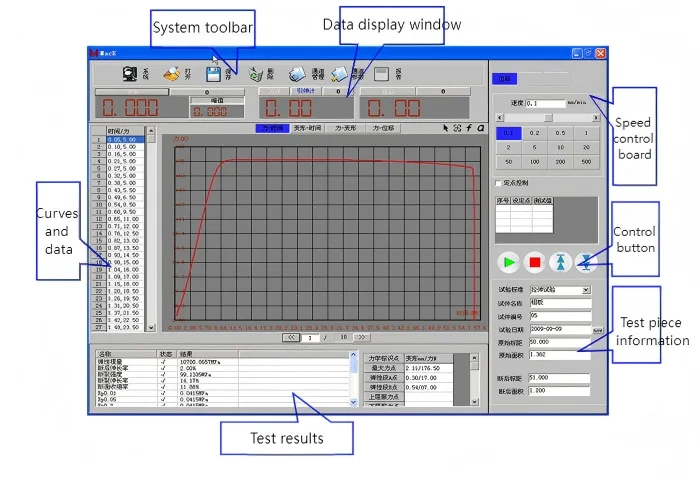Set speed preset to 5
Viewport: 700px width, 480px height.
tap(534, 147)
